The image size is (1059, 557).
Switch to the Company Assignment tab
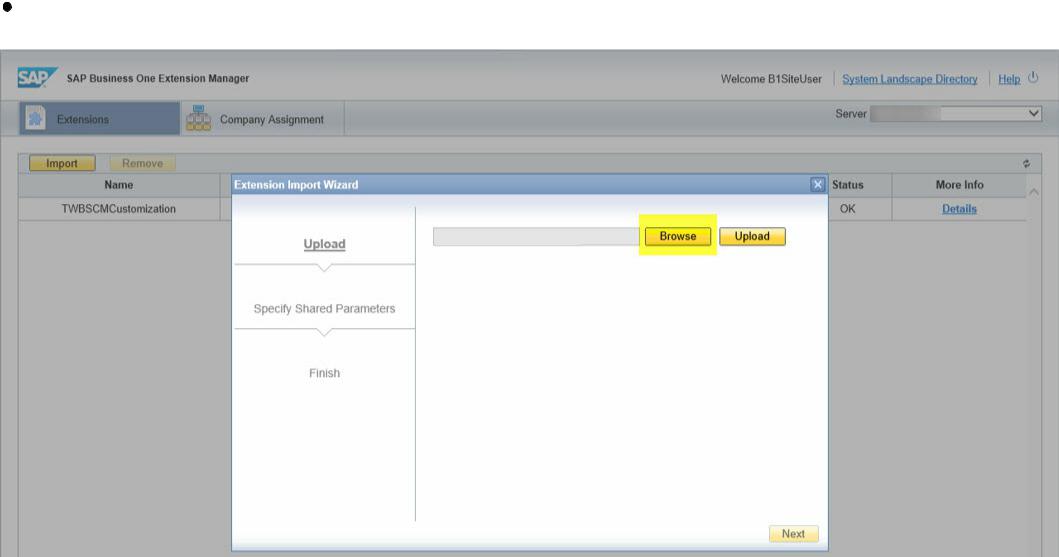[263, 118]
